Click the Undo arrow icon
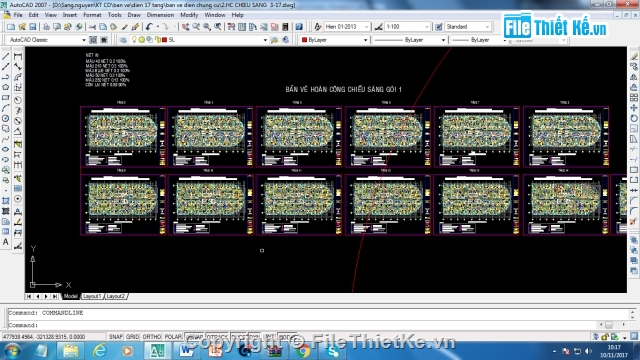This screenshot has width=640, height=360. (149, 27)
